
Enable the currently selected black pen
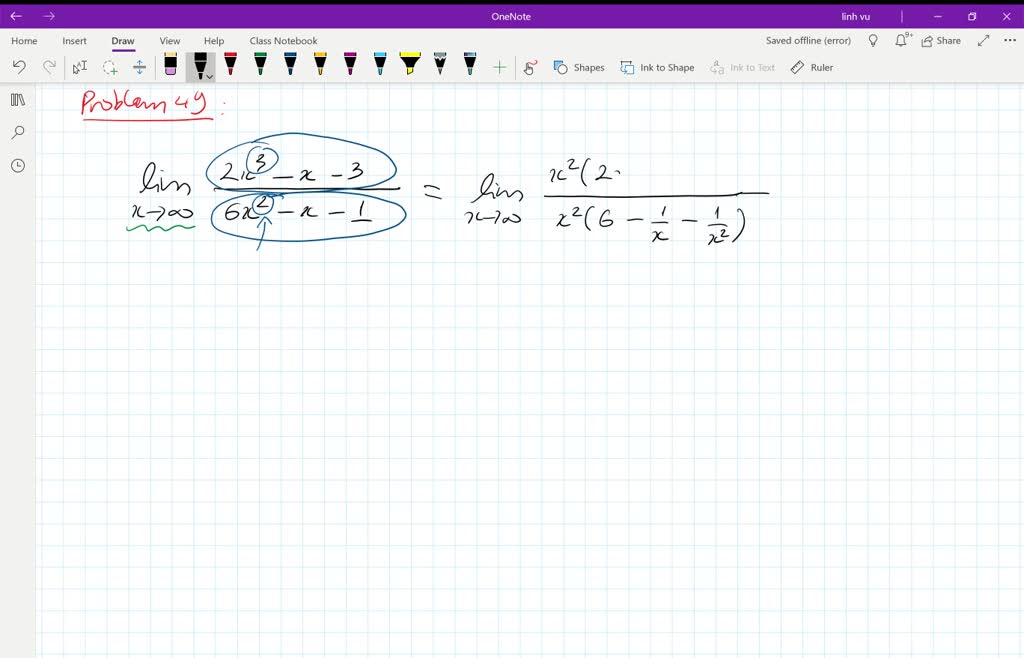click(x=199, y=64)
